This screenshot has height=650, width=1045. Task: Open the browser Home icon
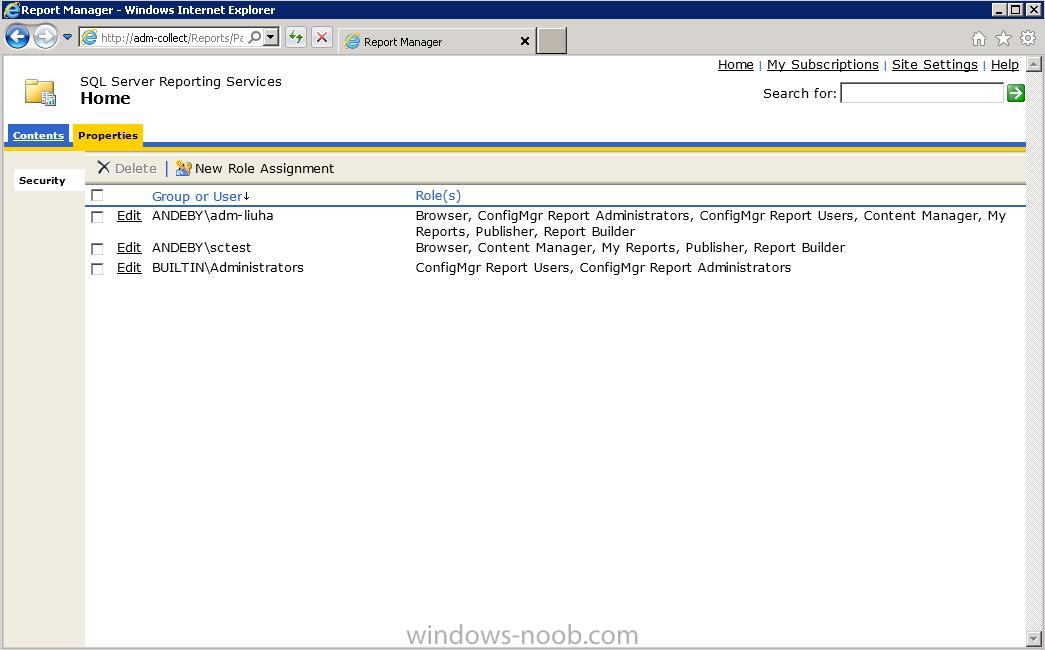(978, 39)
